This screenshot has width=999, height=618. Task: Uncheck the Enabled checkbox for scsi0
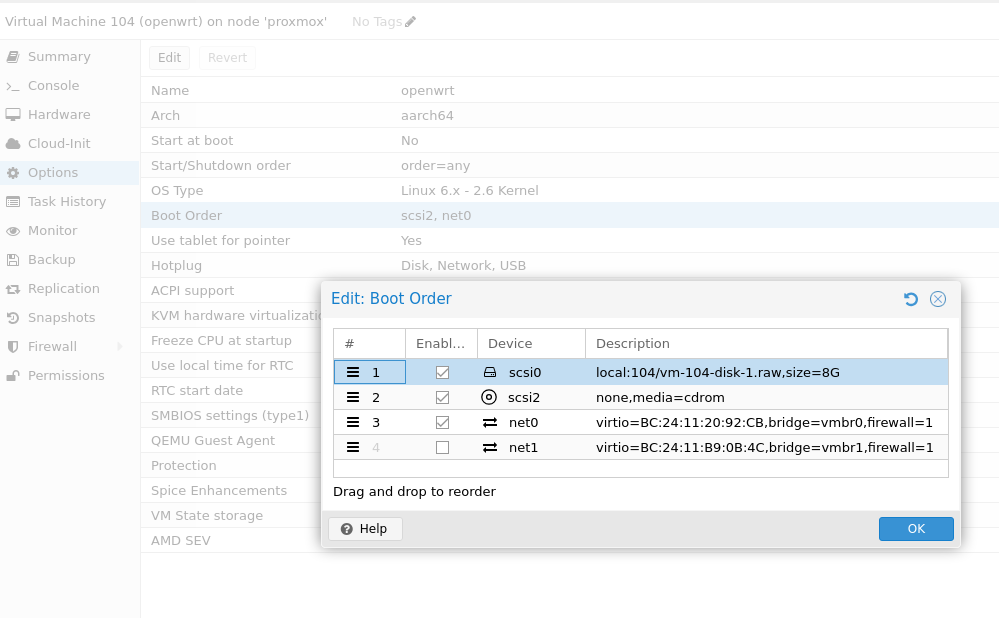pos(442,372)
